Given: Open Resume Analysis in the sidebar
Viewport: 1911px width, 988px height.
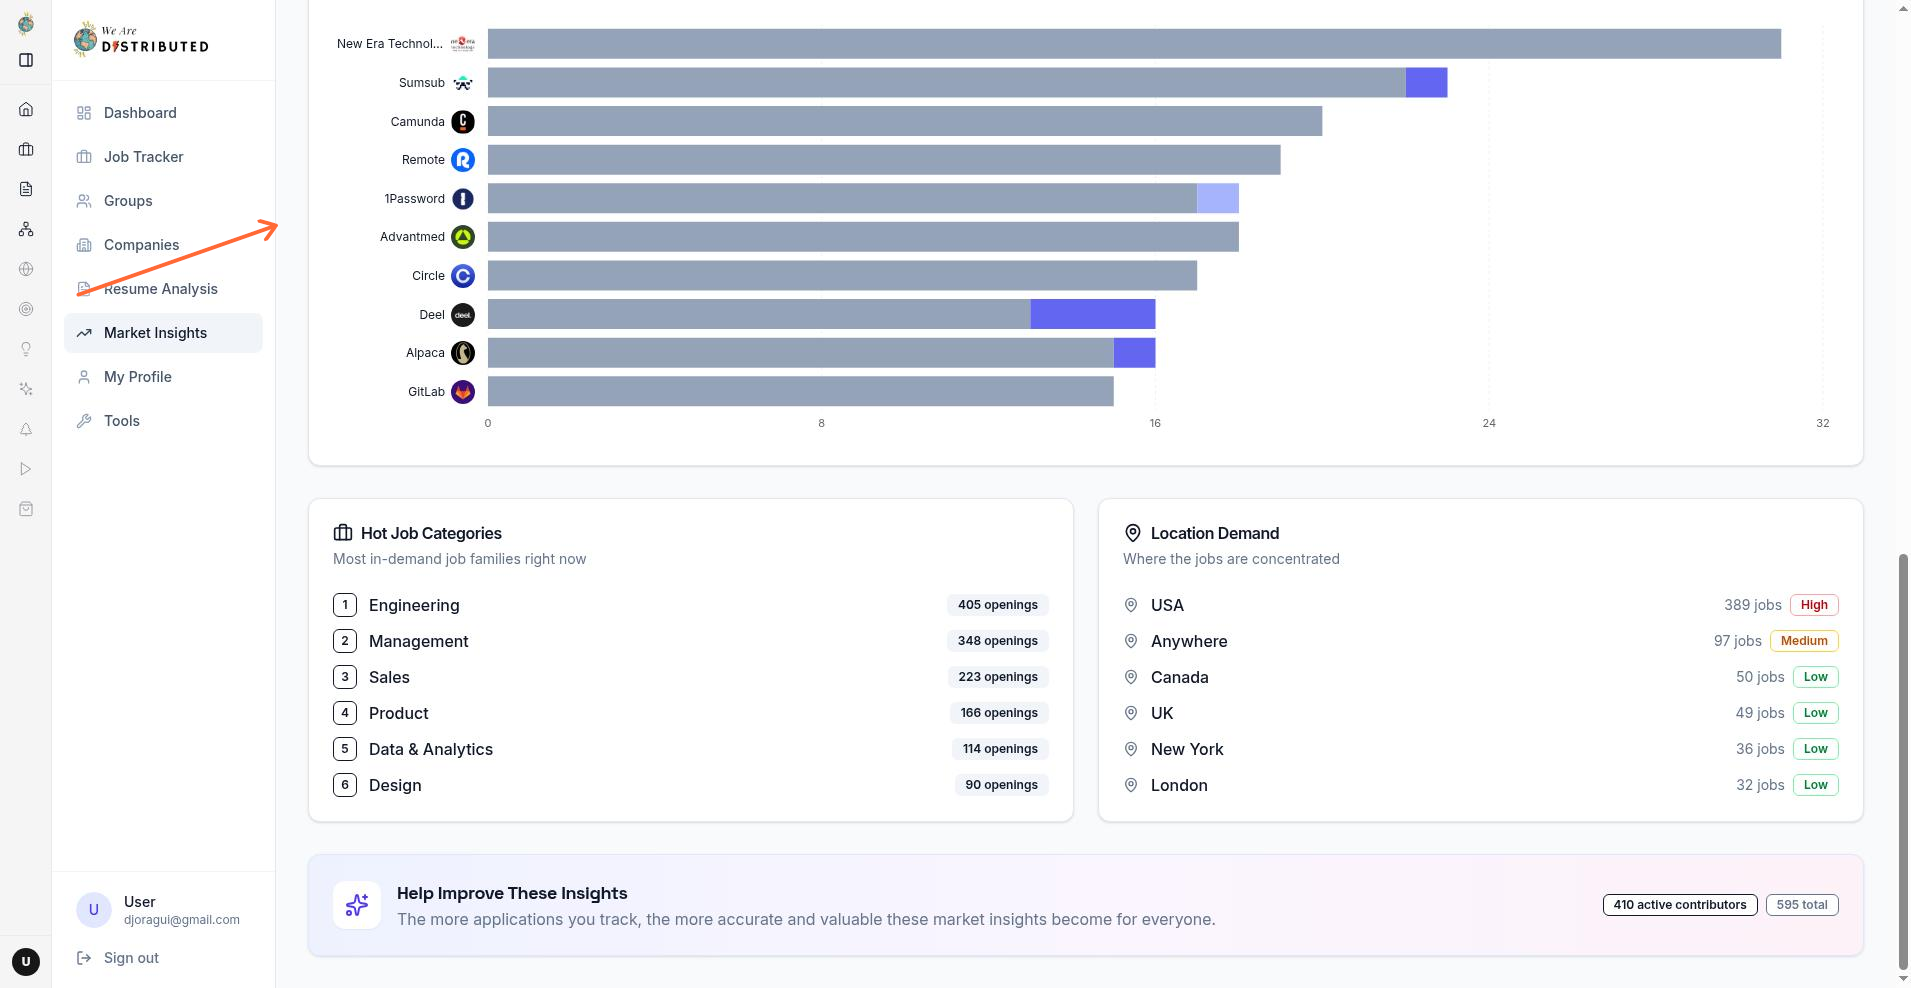Looking at the screenshot, I should coord(163,289).
